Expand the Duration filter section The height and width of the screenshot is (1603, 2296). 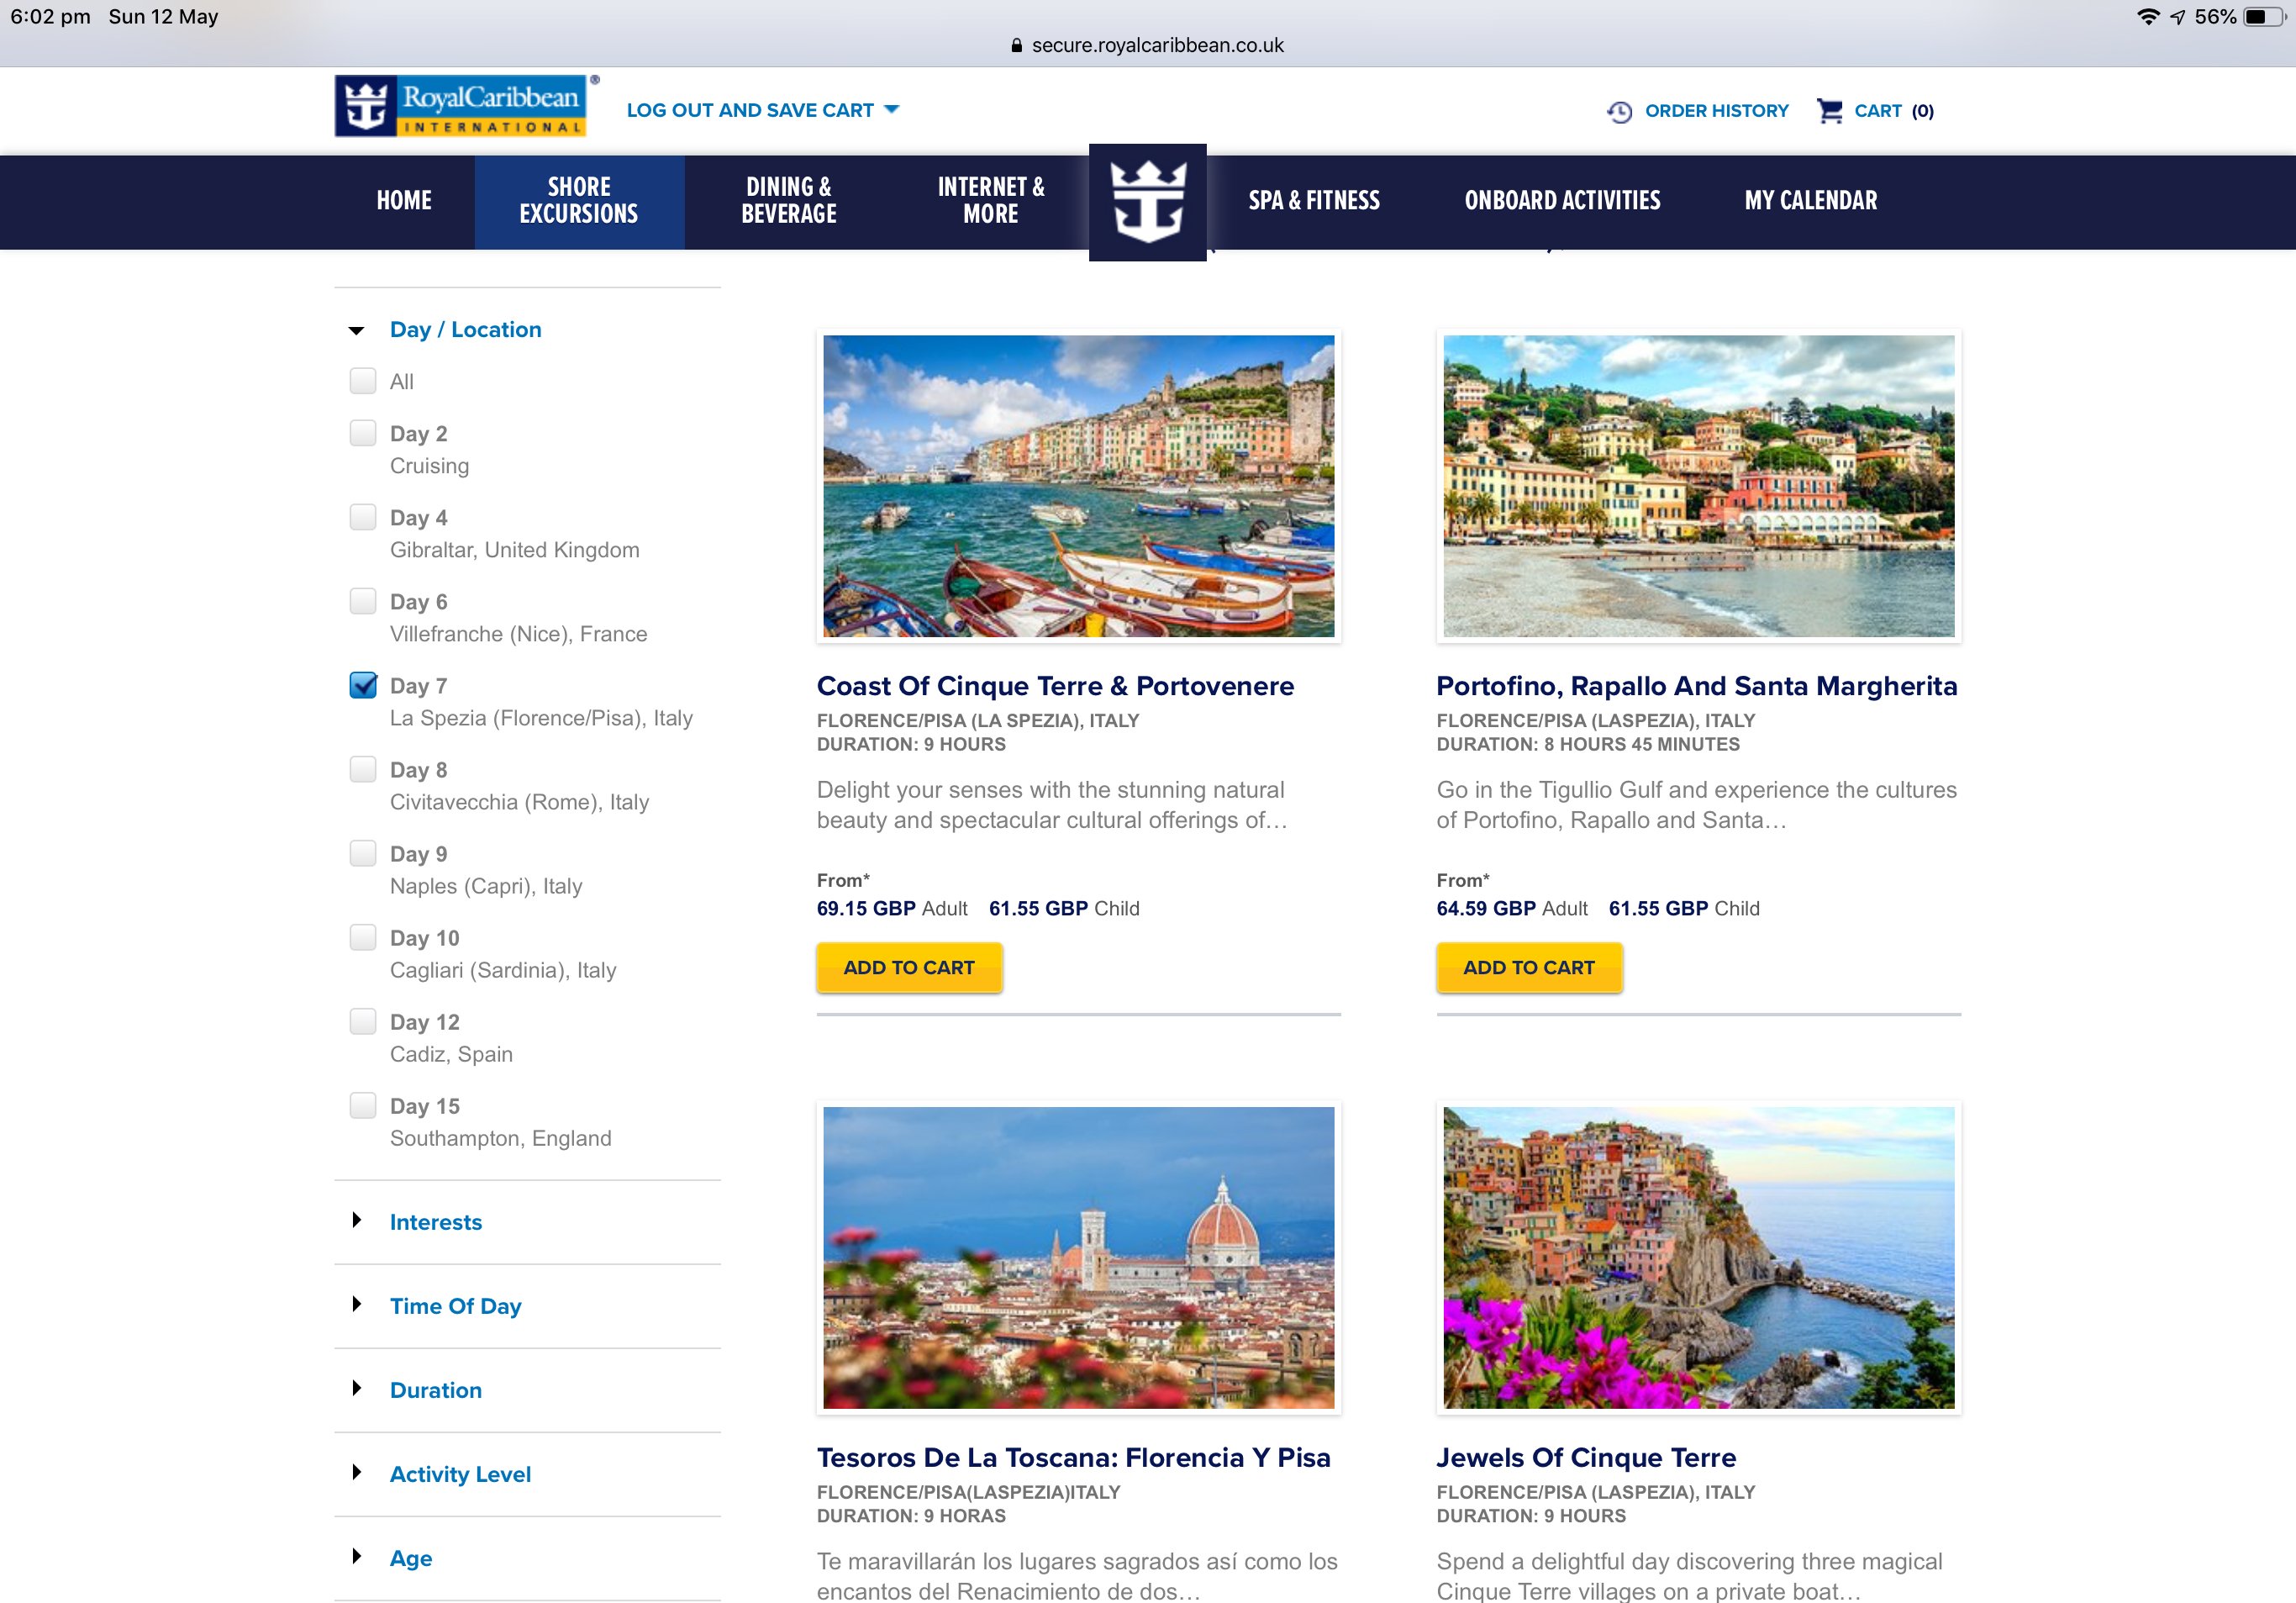coord(435,1389)
